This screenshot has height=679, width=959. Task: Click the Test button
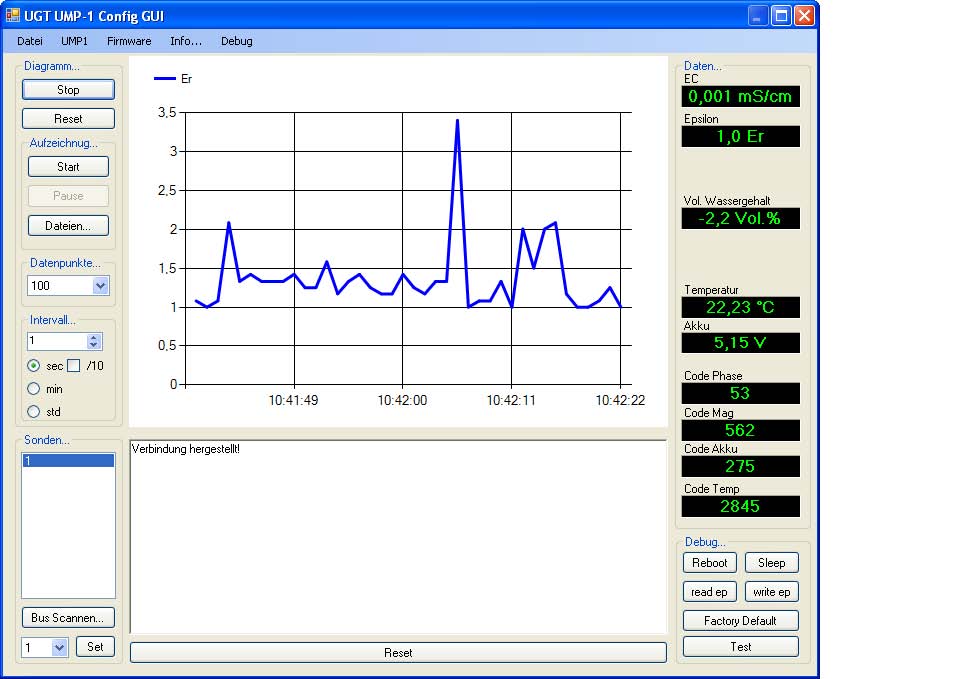[741, 647]
